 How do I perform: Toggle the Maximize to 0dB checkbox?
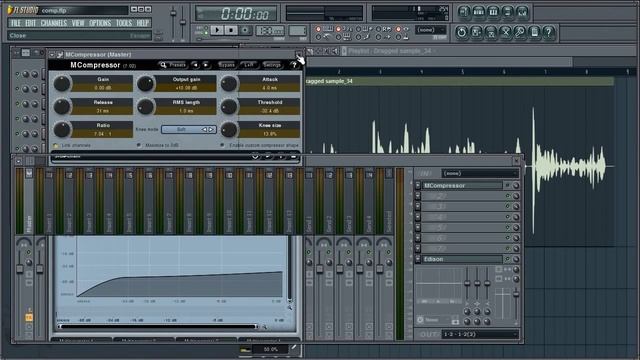139,145
